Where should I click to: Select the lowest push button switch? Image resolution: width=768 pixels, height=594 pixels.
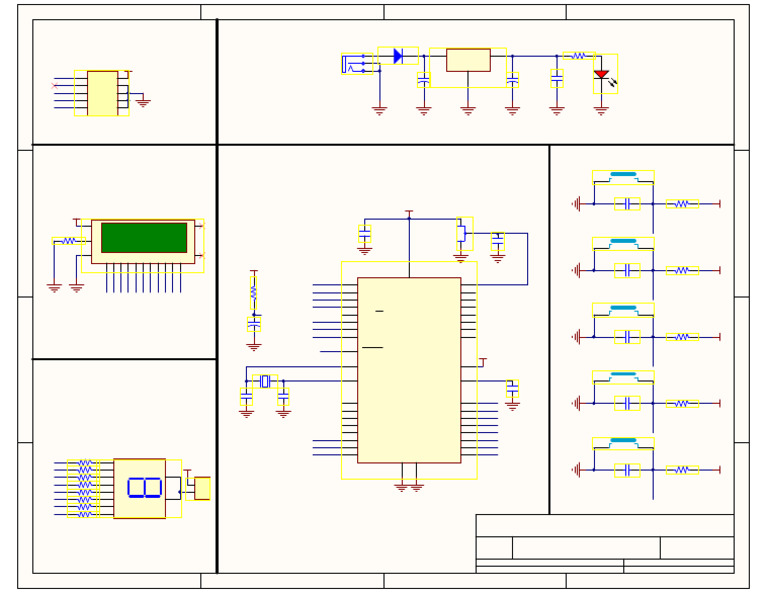(623, 444)
